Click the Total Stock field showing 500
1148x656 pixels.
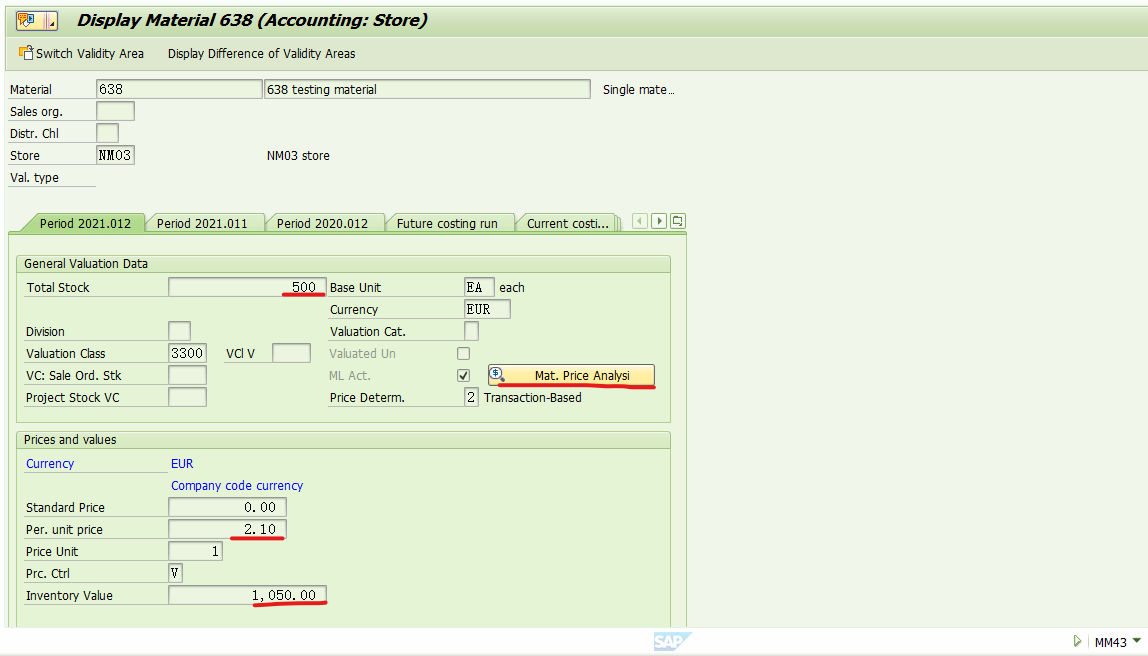pos(246,287)
